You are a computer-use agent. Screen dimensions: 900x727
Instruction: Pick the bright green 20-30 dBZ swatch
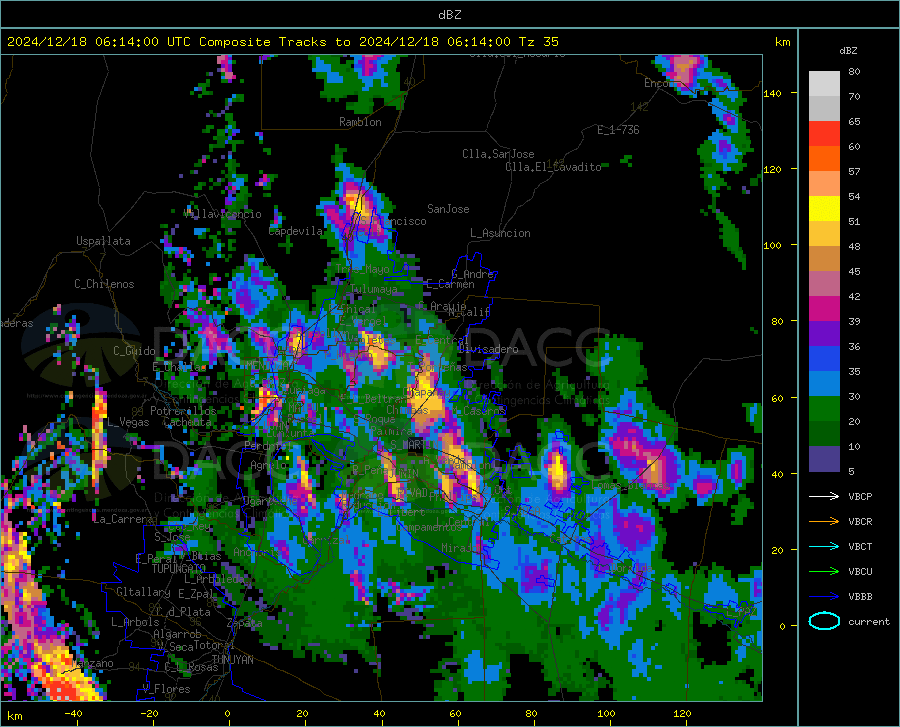point(824,409)
